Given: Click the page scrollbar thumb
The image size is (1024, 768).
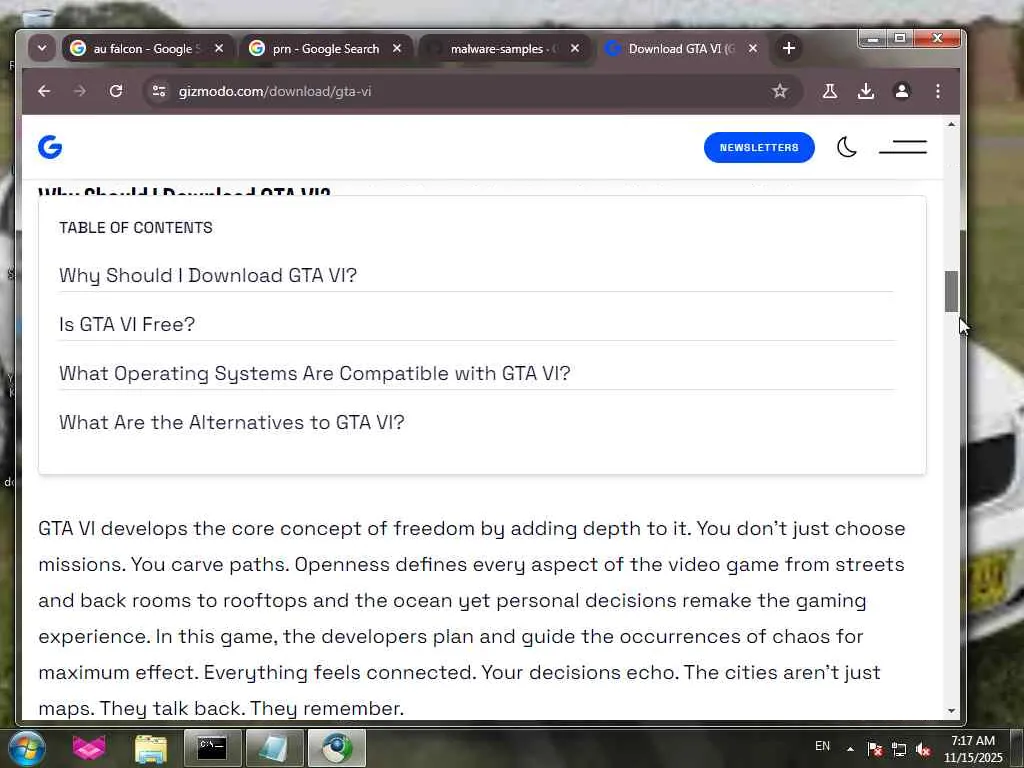Looking at the screenshot, I should (x=952, y=291).
